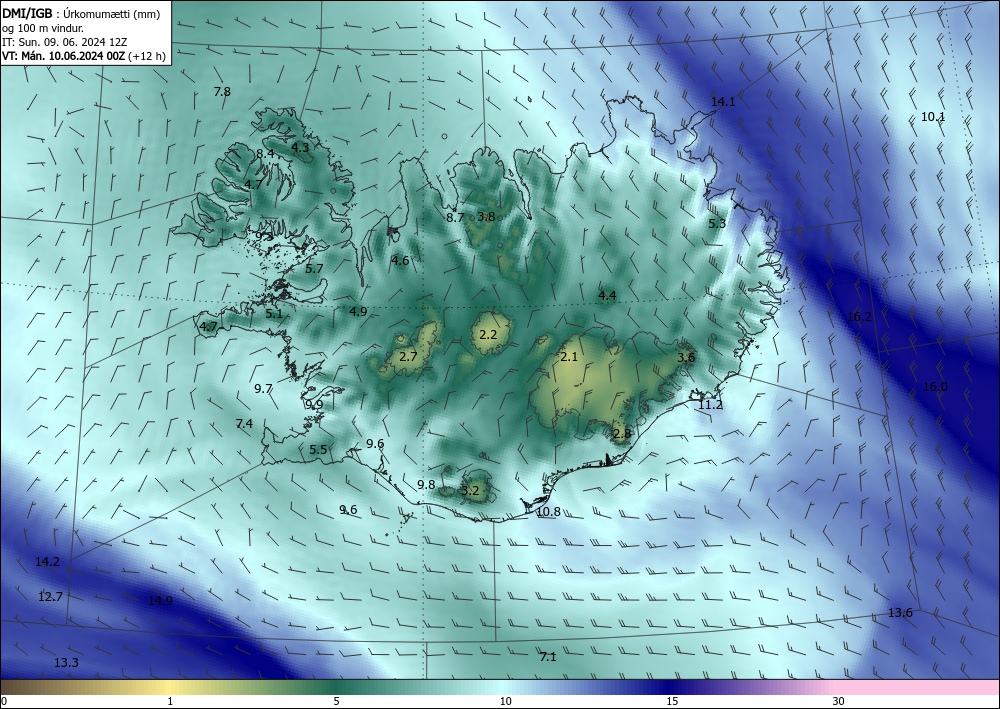Select the 11.2 precipitation value
The width and height of the screenshot is (1000, 709).
click(x=710, y=406)
